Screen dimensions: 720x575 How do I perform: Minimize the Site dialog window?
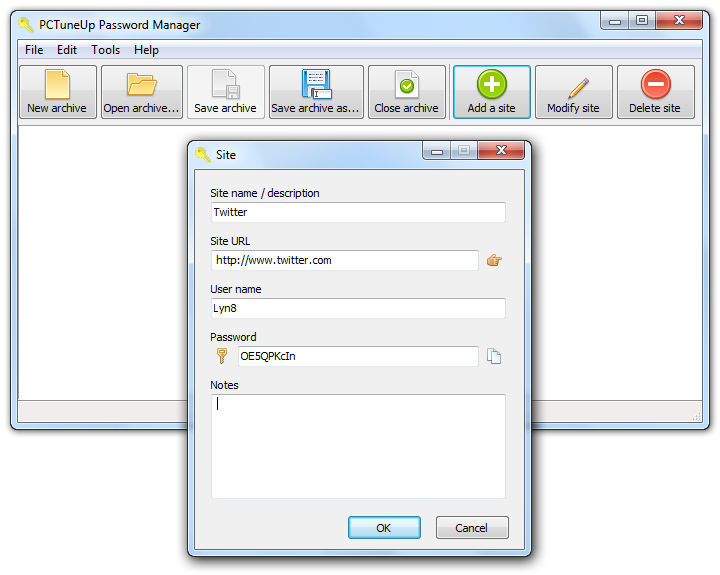click(x=437, y=151)
